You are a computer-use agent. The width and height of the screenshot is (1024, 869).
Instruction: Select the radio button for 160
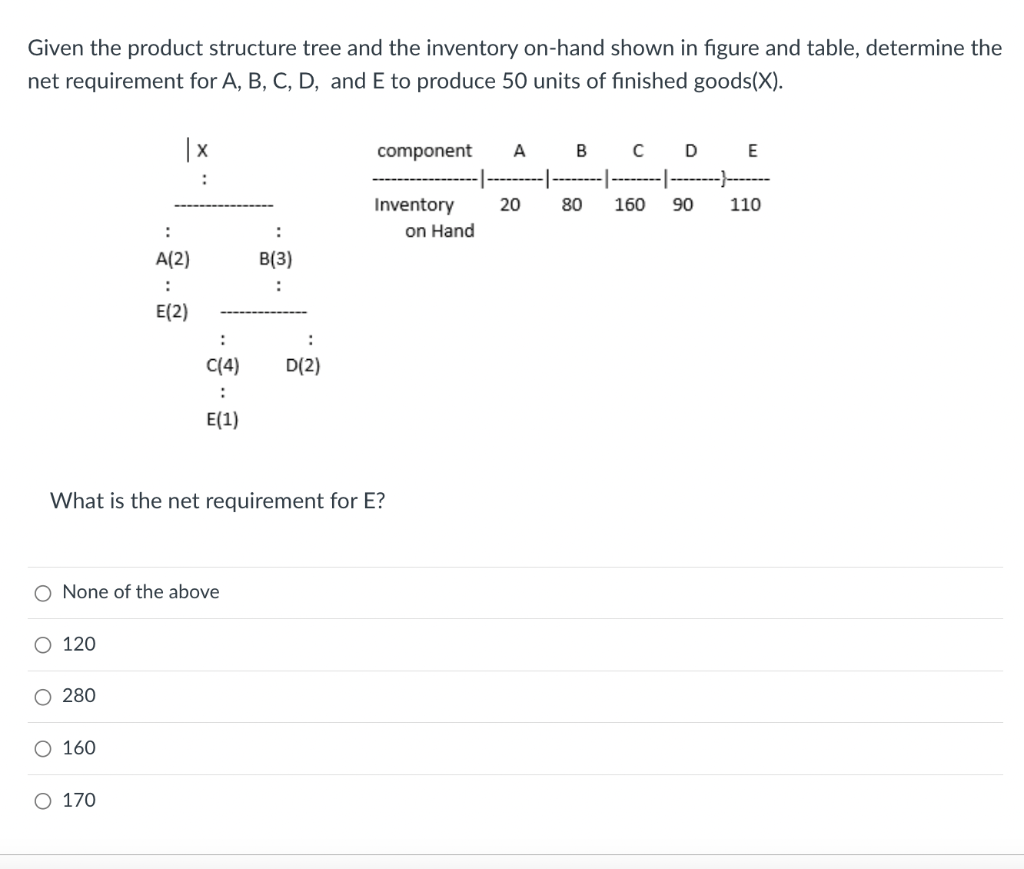coord(43,748)
